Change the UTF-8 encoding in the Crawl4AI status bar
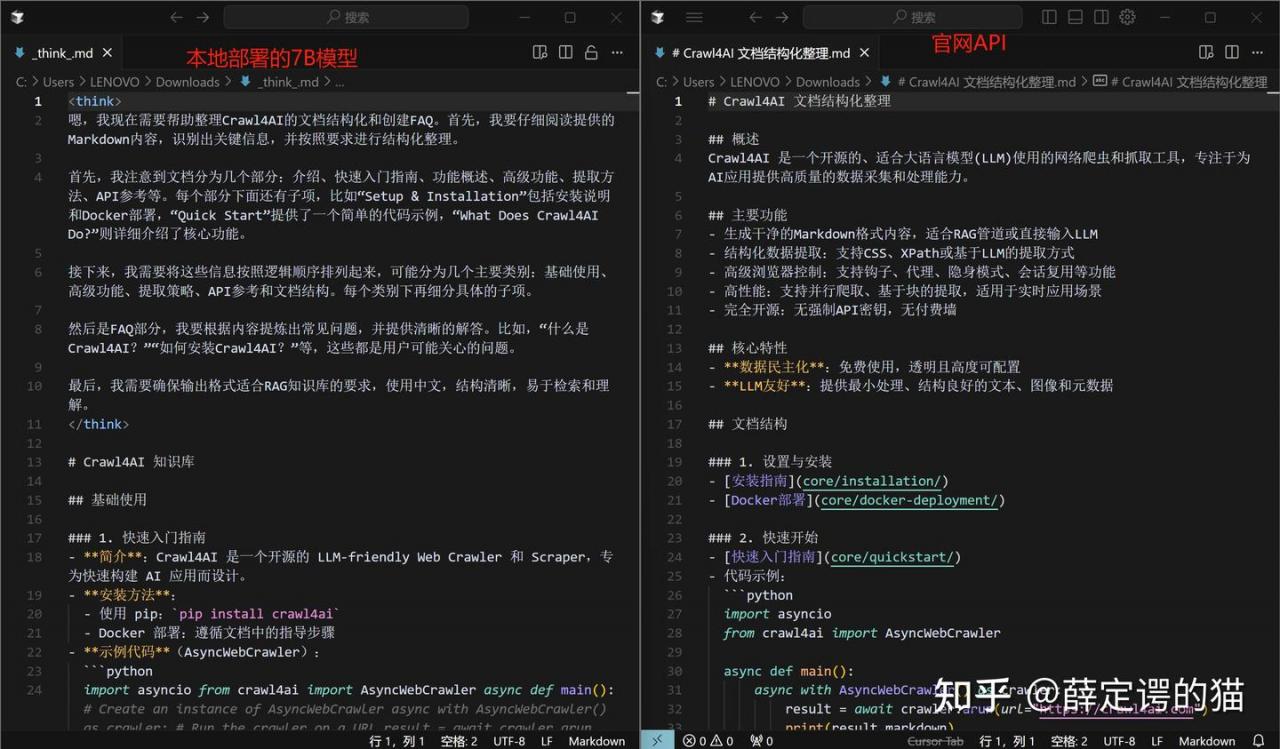The width and height of the screenshot is (1280, 749). [x=1118, y=741]
